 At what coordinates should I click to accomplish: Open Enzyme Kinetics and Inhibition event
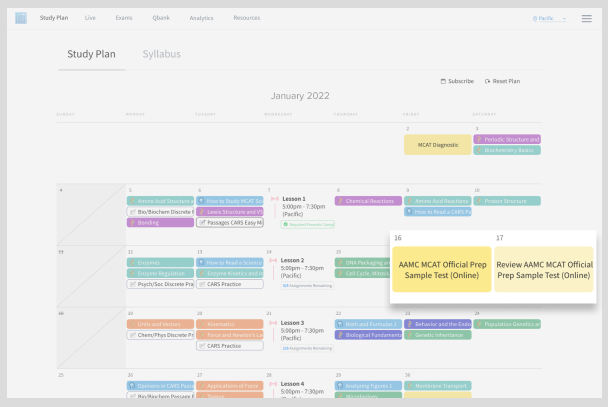230,273
